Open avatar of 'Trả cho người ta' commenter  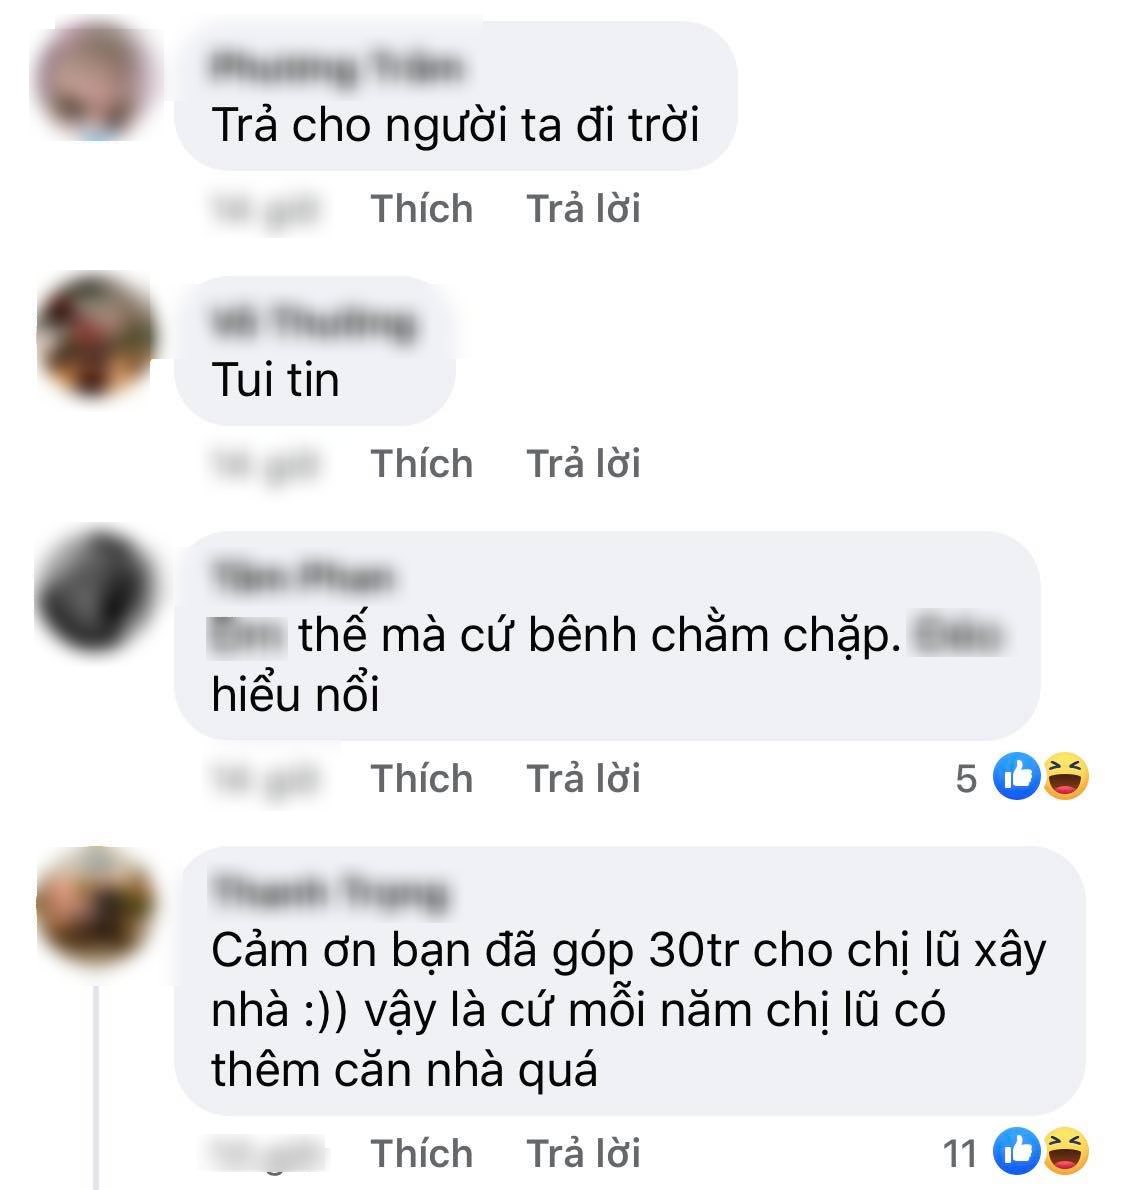click(96, 81)
